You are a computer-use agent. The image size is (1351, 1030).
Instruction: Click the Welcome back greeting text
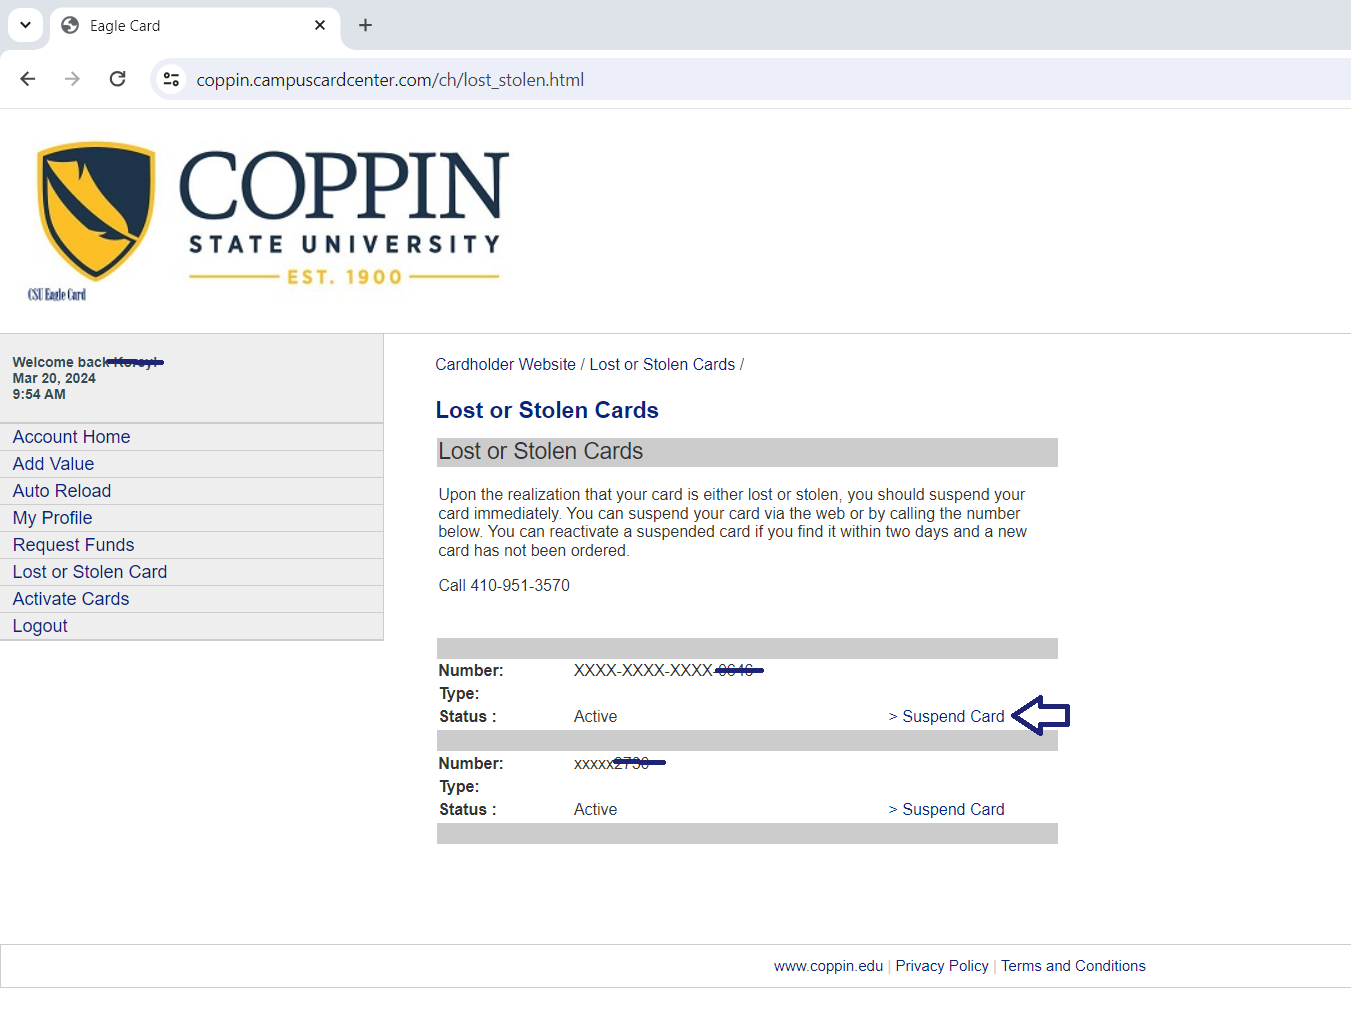86,362
